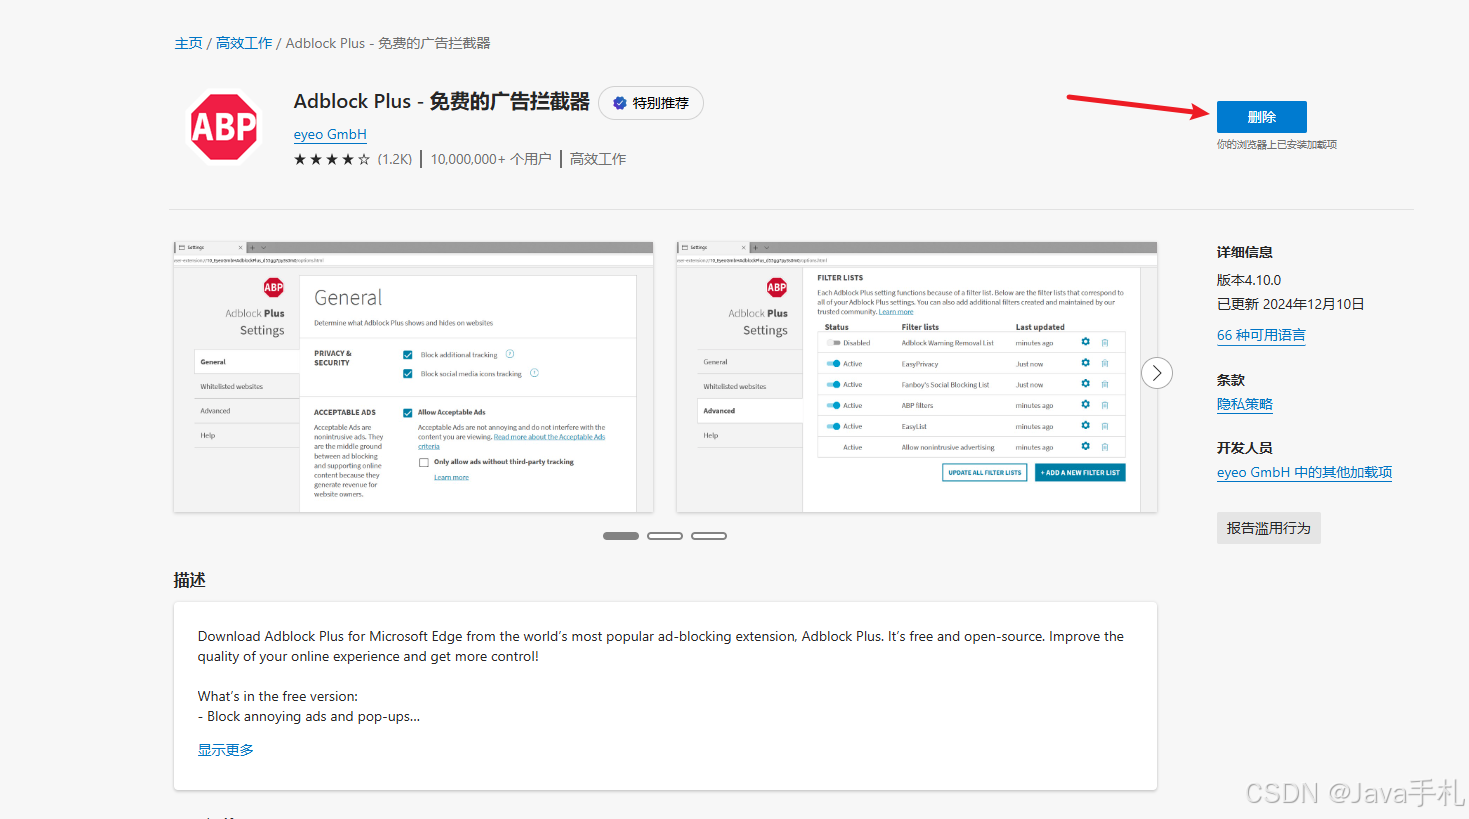
Task: Expand description with 显示更多
Action: [226, 750]
